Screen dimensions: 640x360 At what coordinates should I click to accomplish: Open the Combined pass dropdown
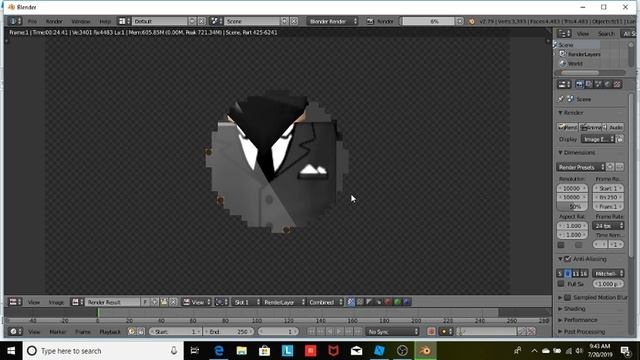click(325, 302)
